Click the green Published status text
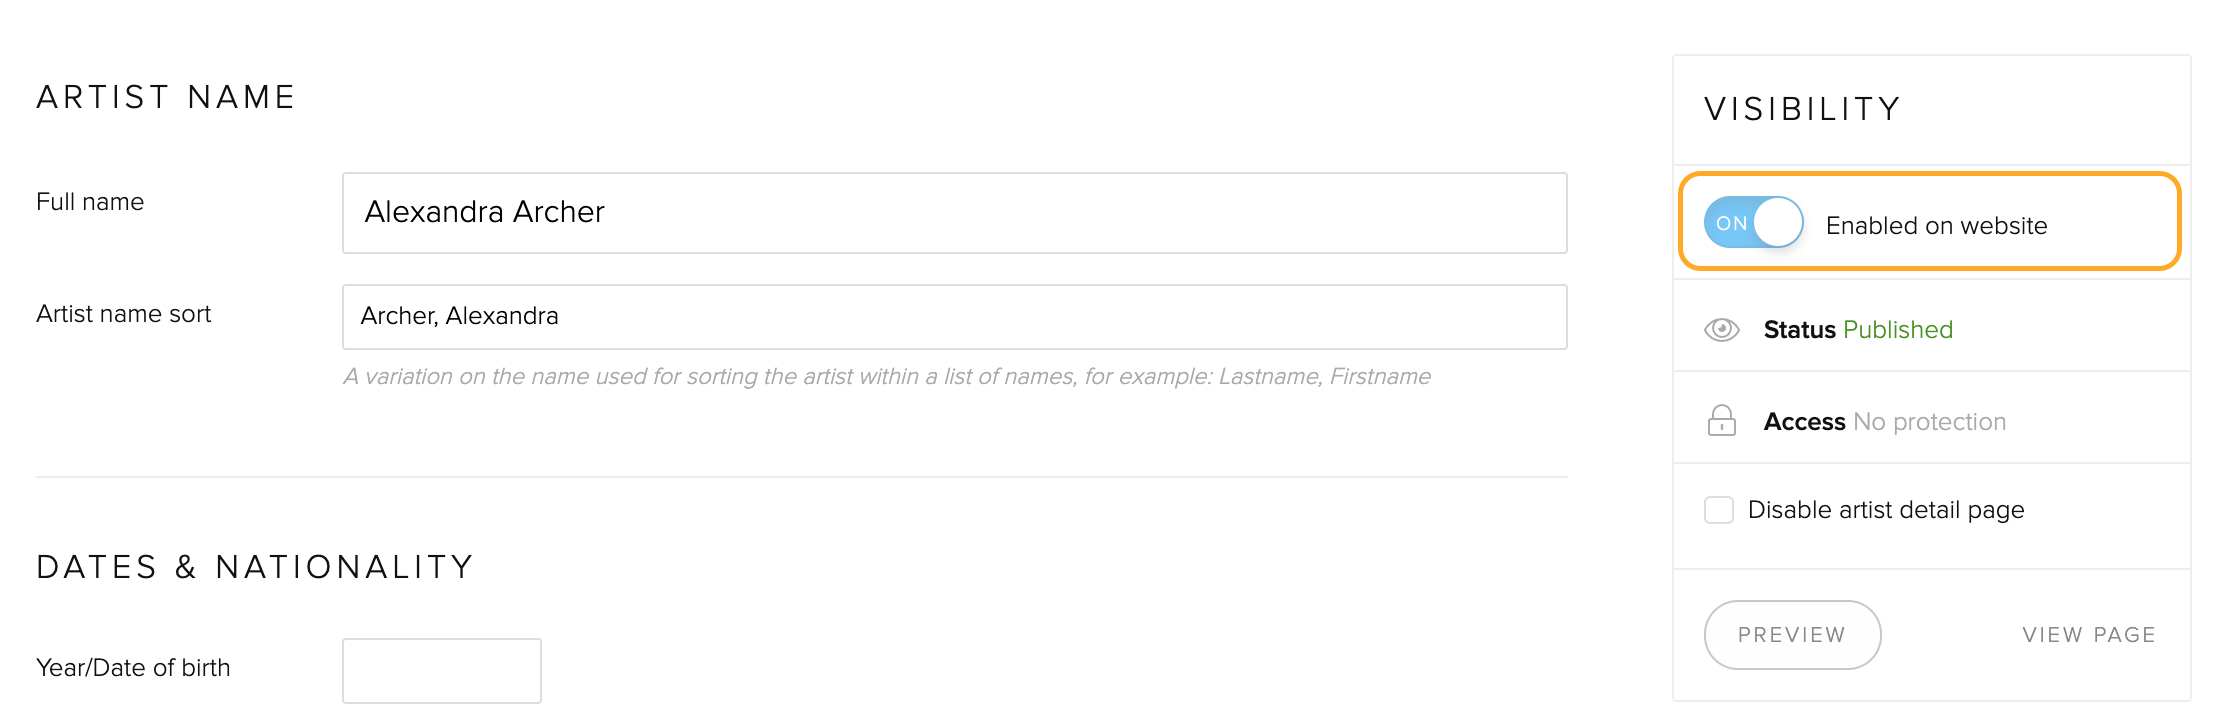Viewport: 2214px width, 722px height. [x=1897, y=330]
